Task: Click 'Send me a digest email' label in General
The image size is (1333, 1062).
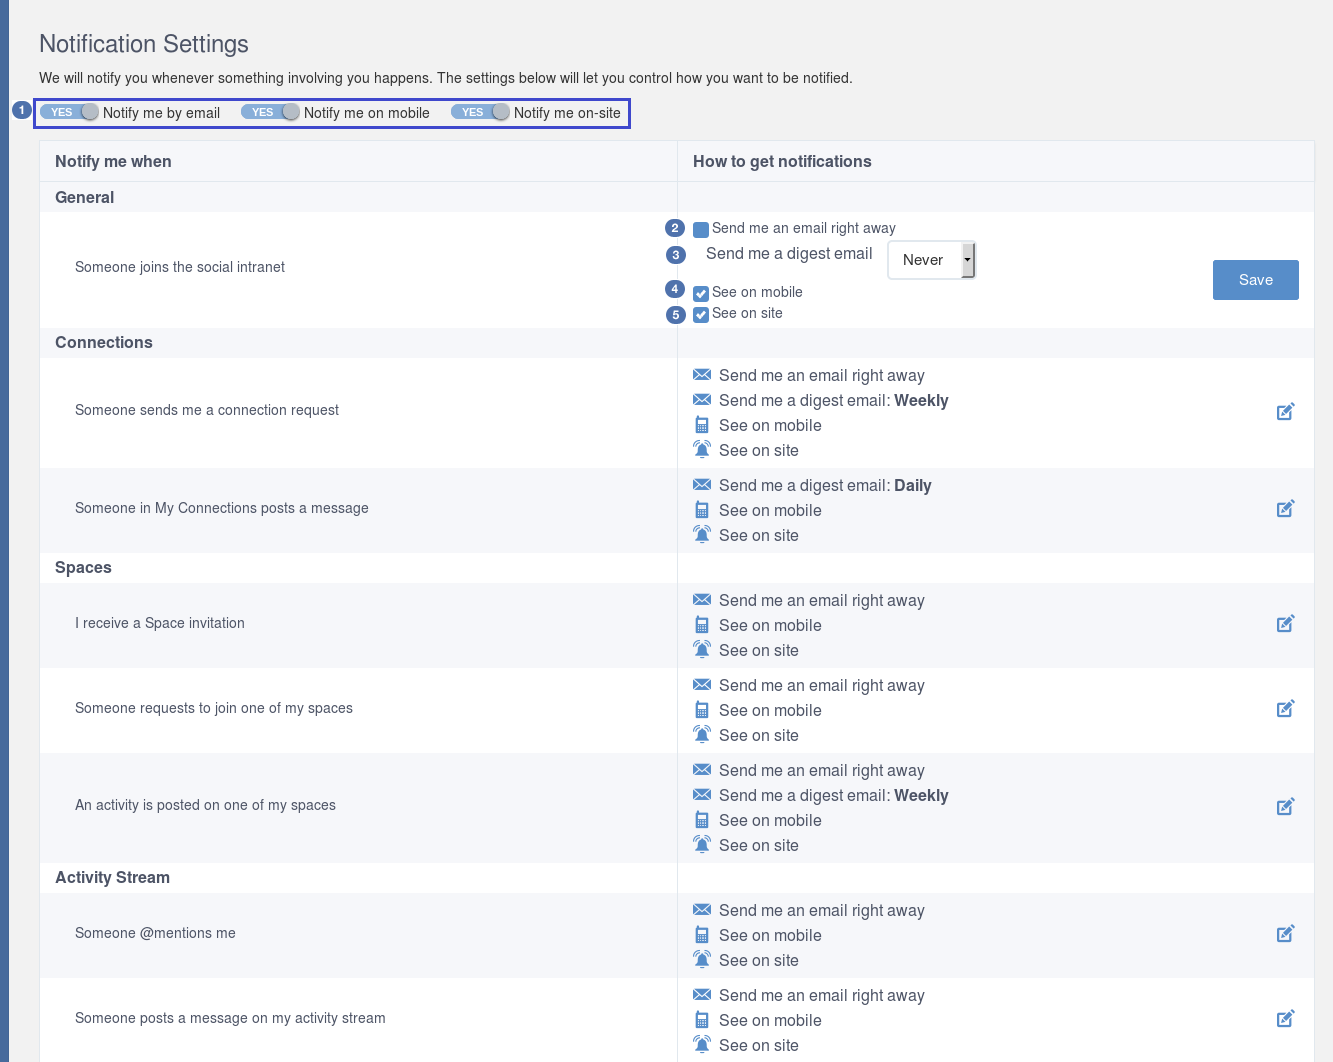Action: click(x=789, y=254)
